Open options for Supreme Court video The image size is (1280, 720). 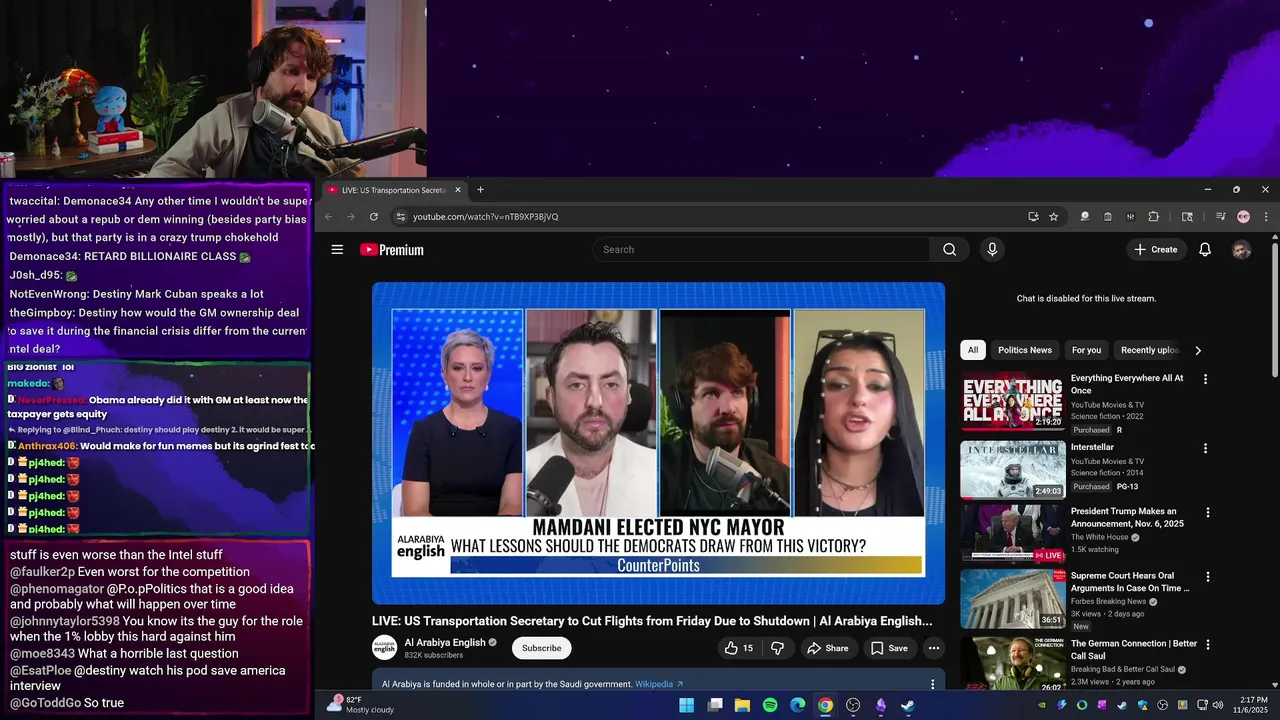click(1207, 577)
